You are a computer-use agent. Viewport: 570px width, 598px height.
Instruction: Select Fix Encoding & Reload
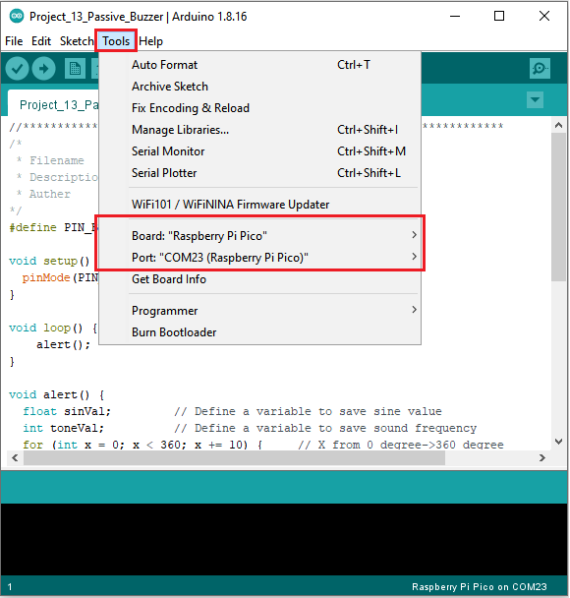260,108
